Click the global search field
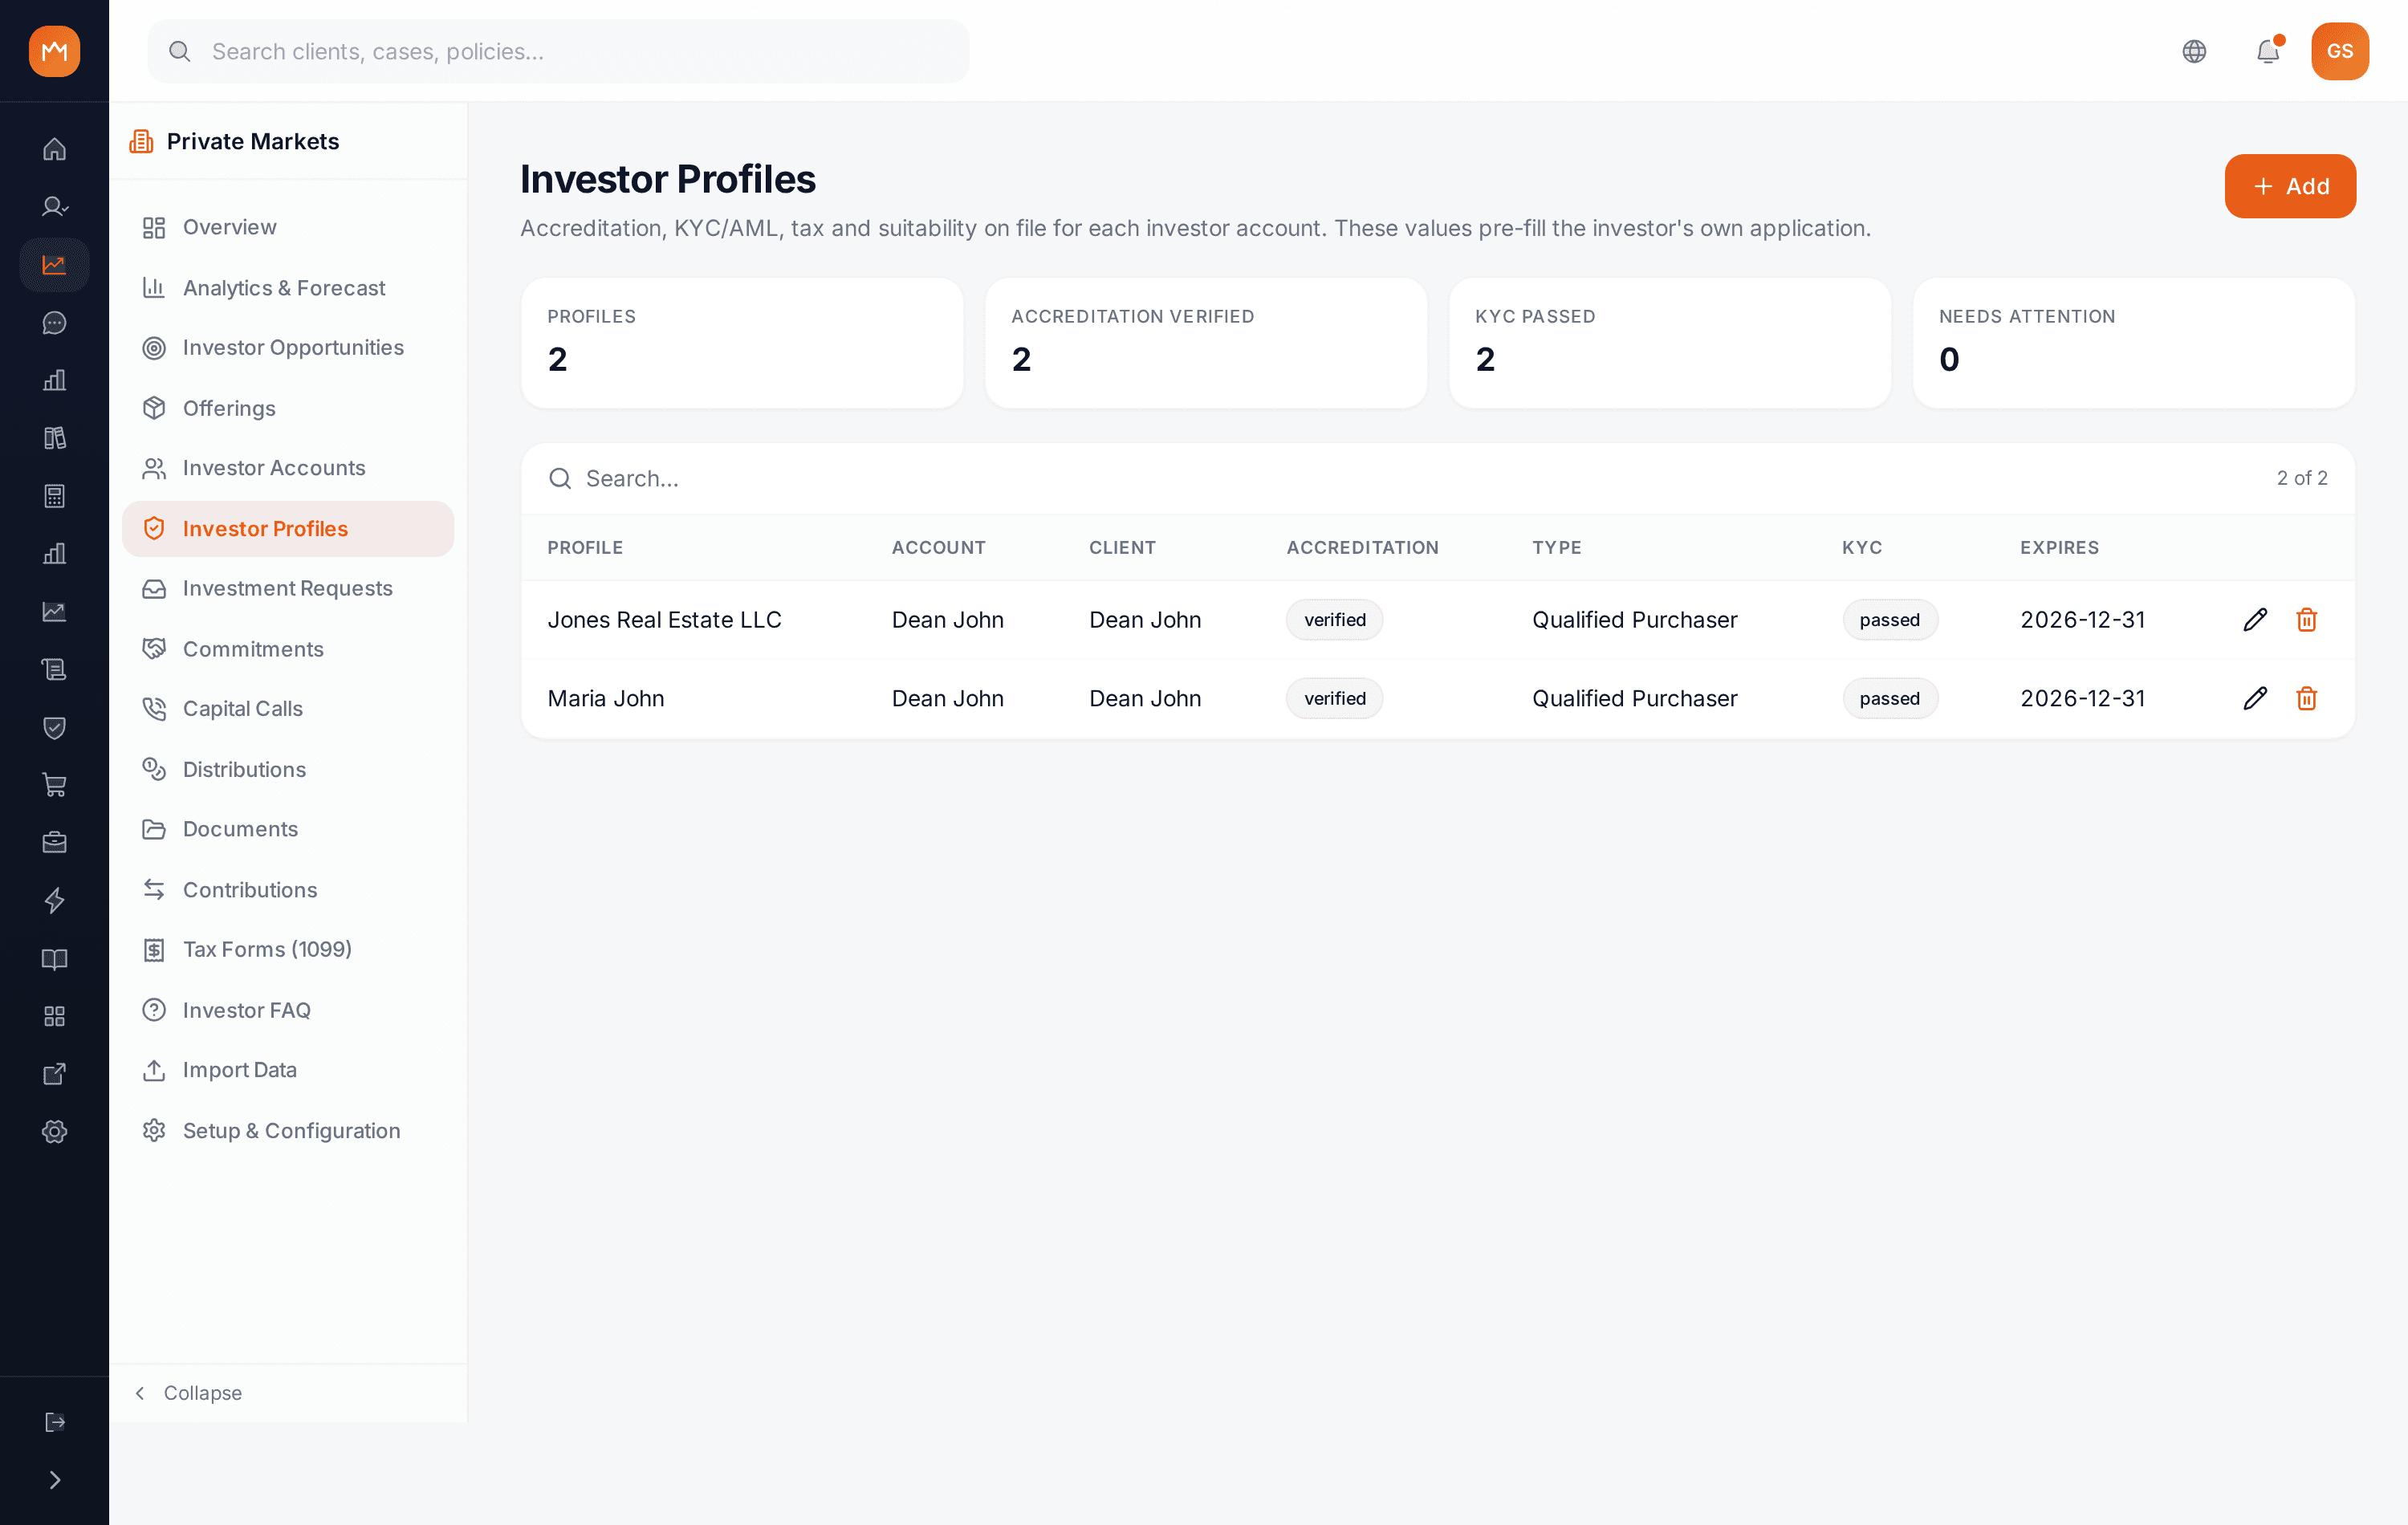 [558, 51]
